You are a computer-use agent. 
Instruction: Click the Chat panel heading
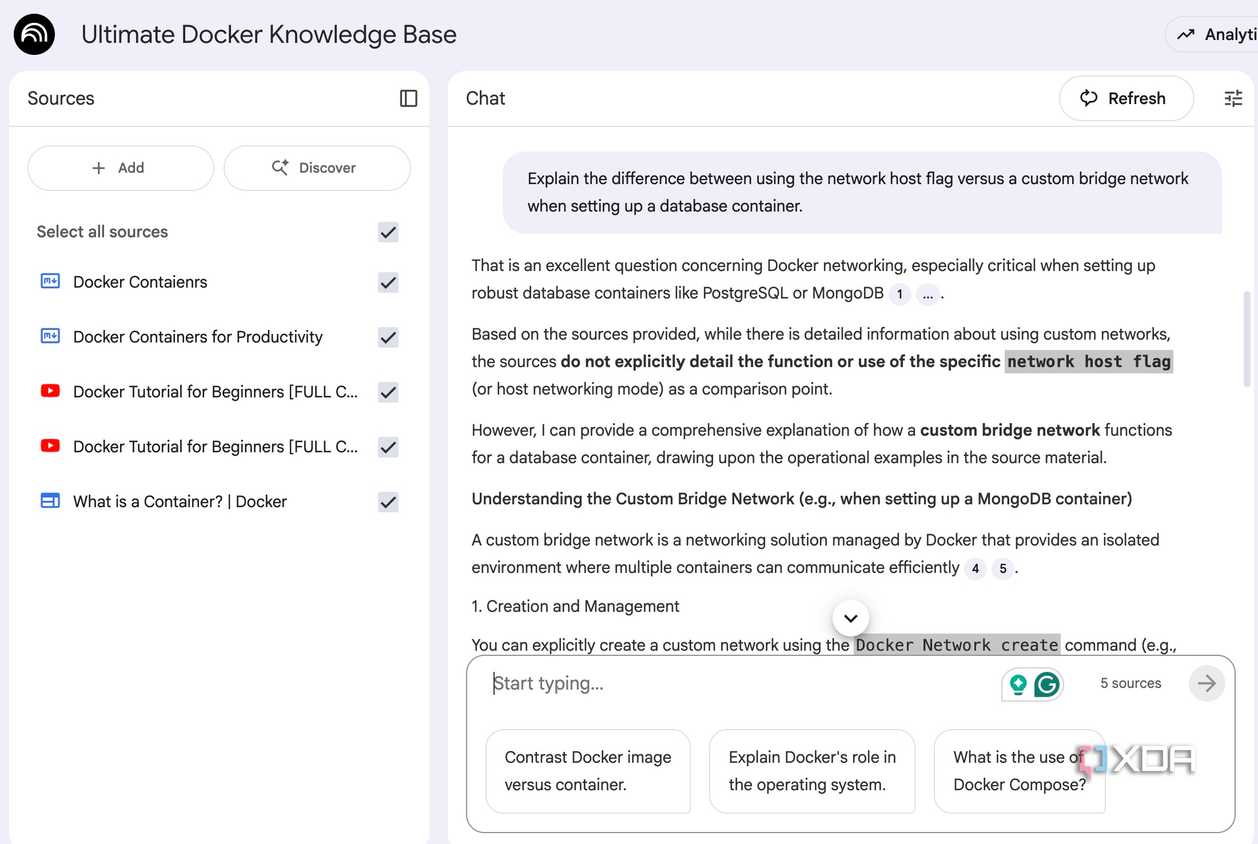click(486, 98)
